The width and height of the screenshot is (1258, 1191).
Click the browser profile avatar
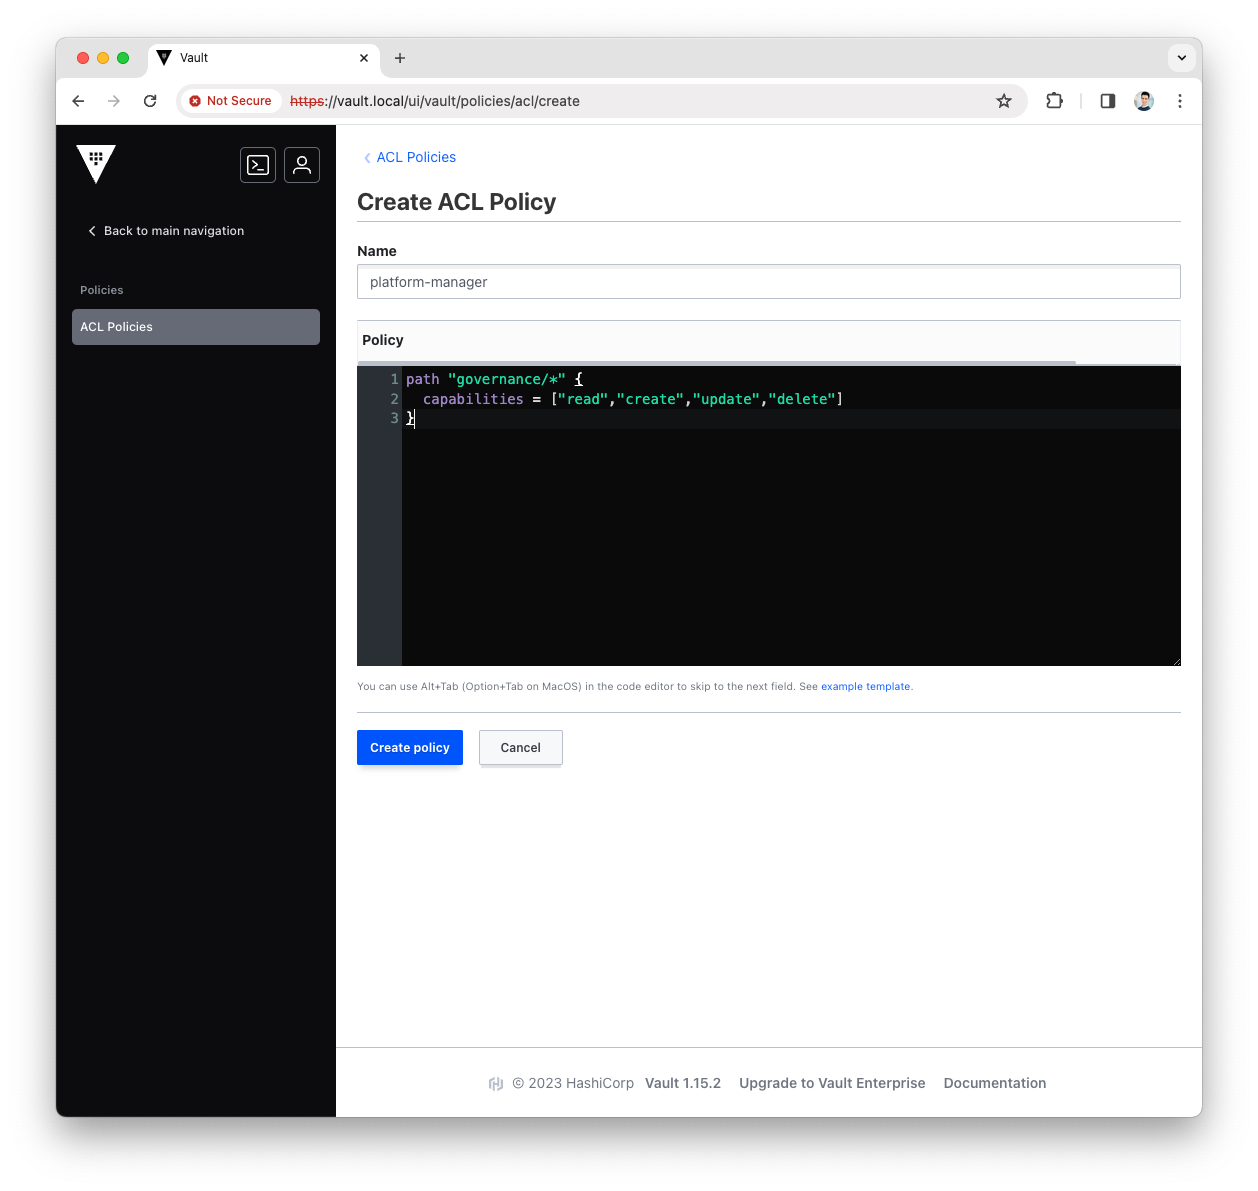[1144, 101]
